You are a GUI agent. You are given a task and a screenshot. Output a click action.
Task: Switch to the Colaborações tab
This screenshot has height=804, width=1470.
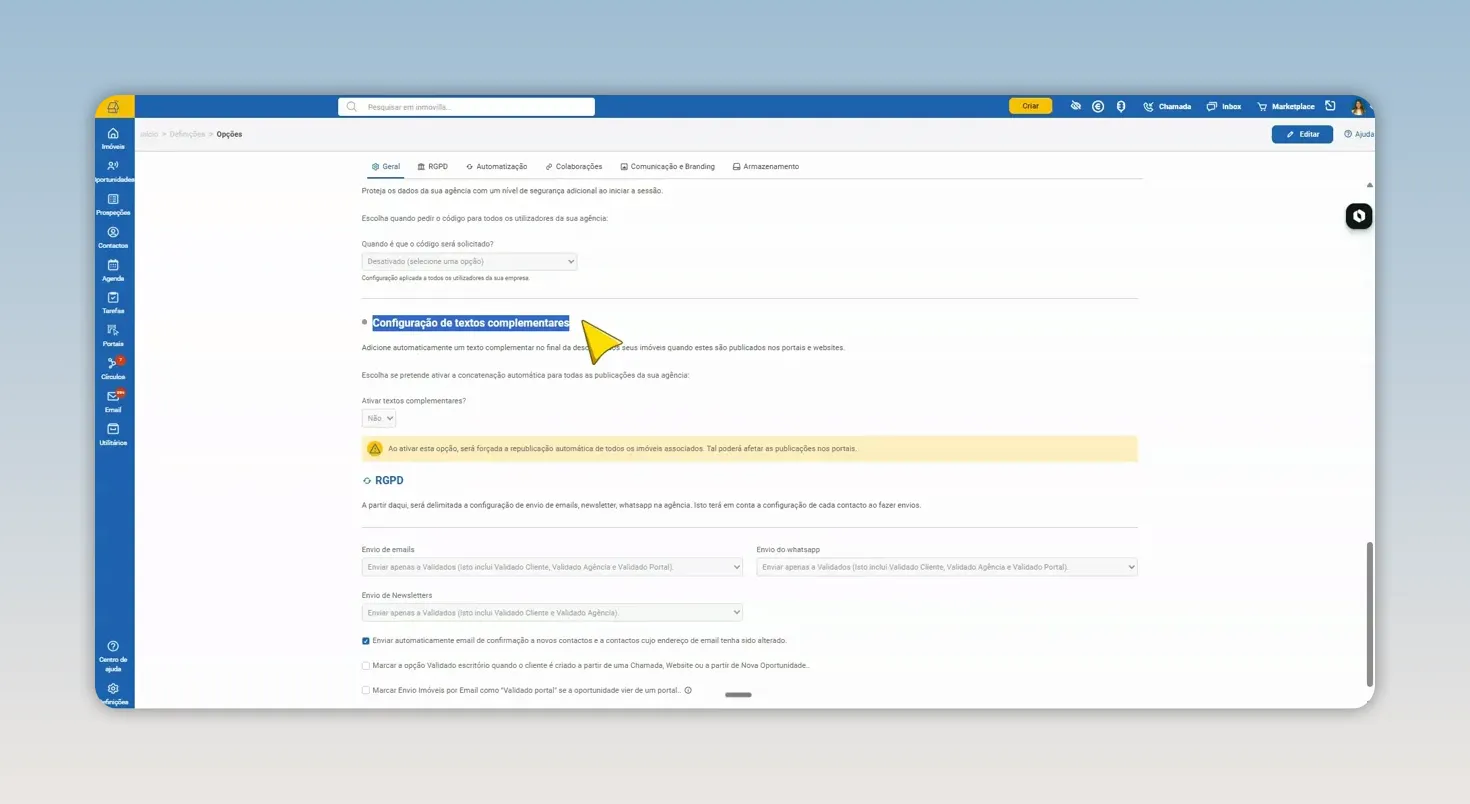tap(574, 167)
